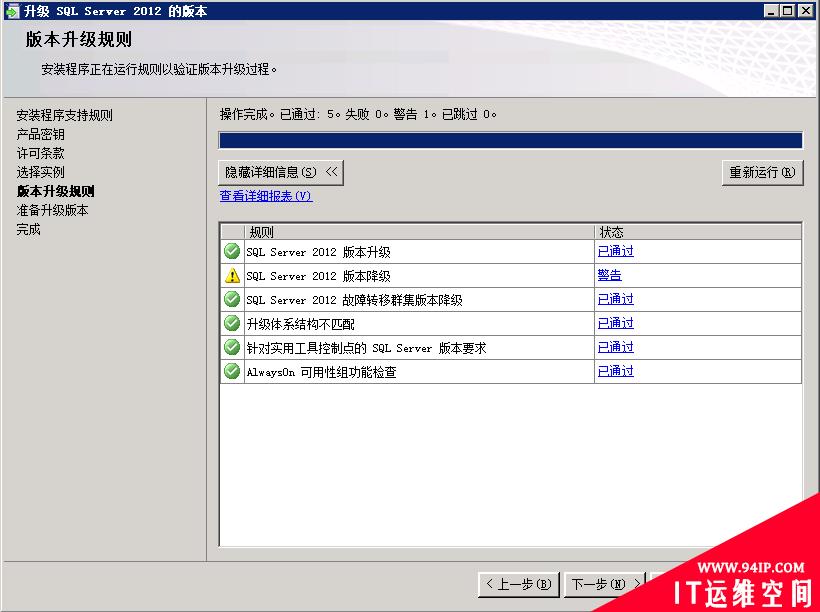
Task: Select row text SQL Server 2012 版本升级
Action: coord(318,252)
